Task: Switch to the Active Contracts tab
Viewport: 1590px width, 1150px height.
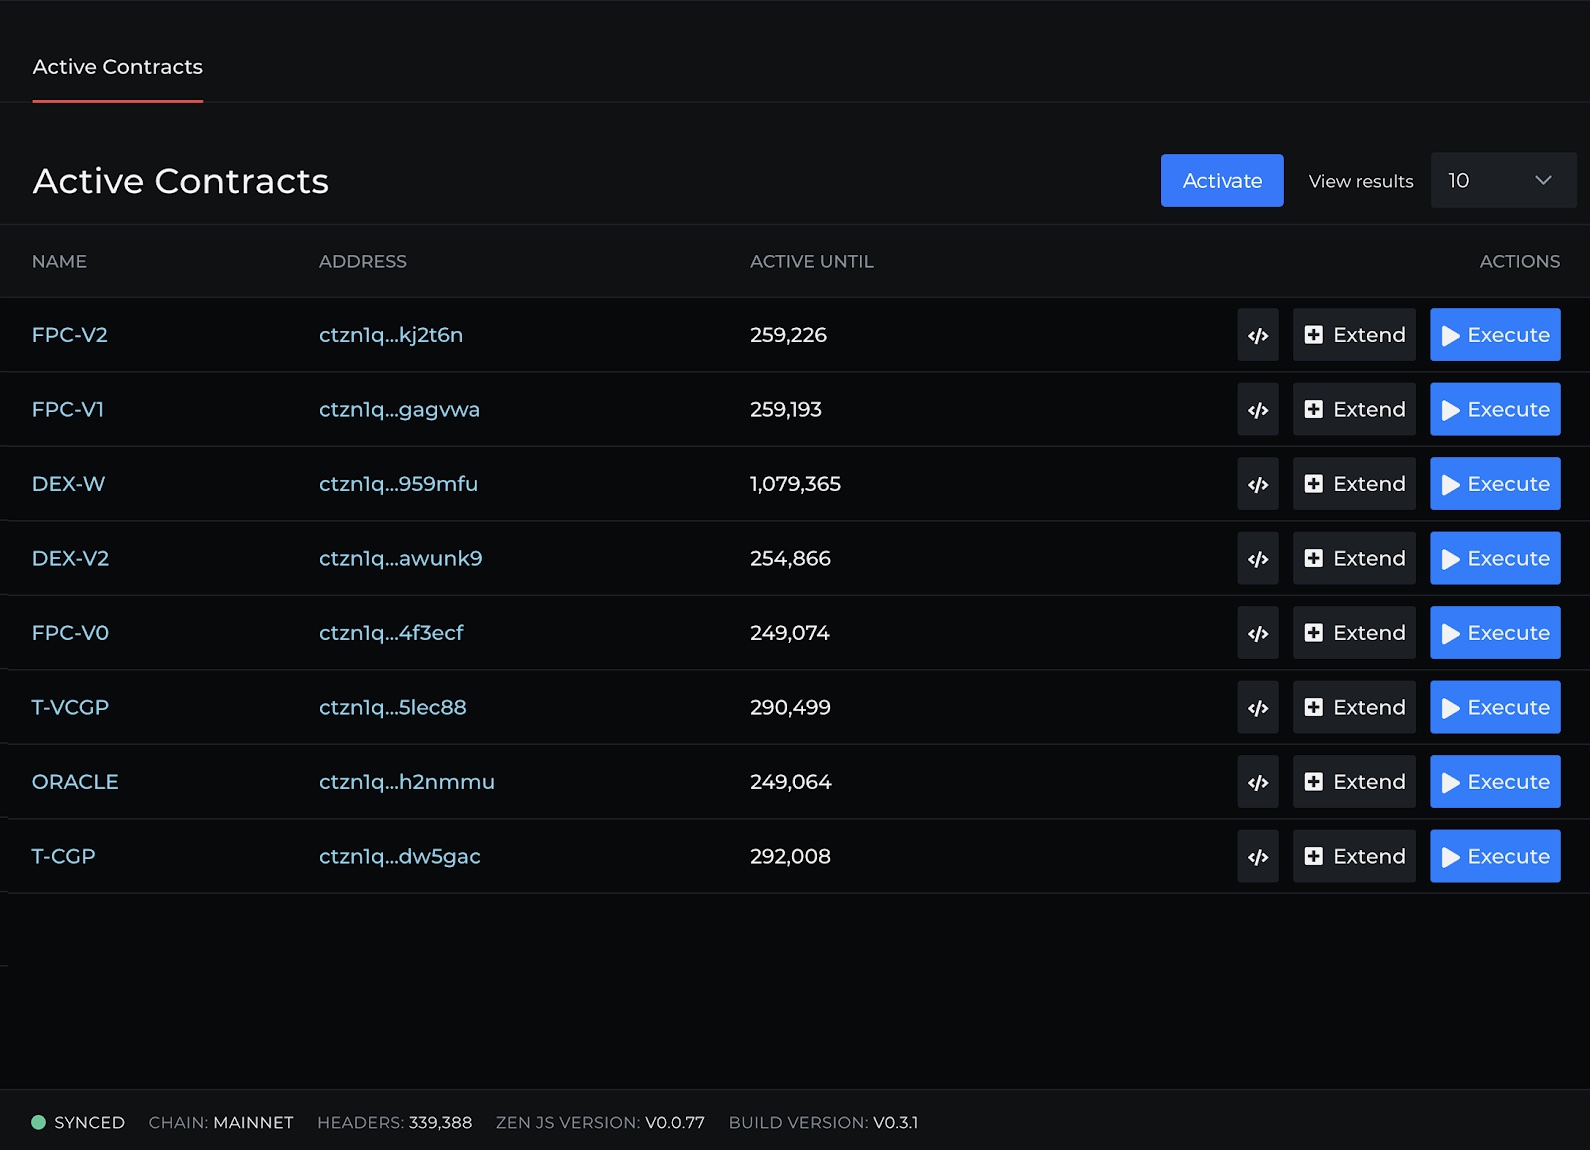Action: pyautogui.click(x=117, y=67)
